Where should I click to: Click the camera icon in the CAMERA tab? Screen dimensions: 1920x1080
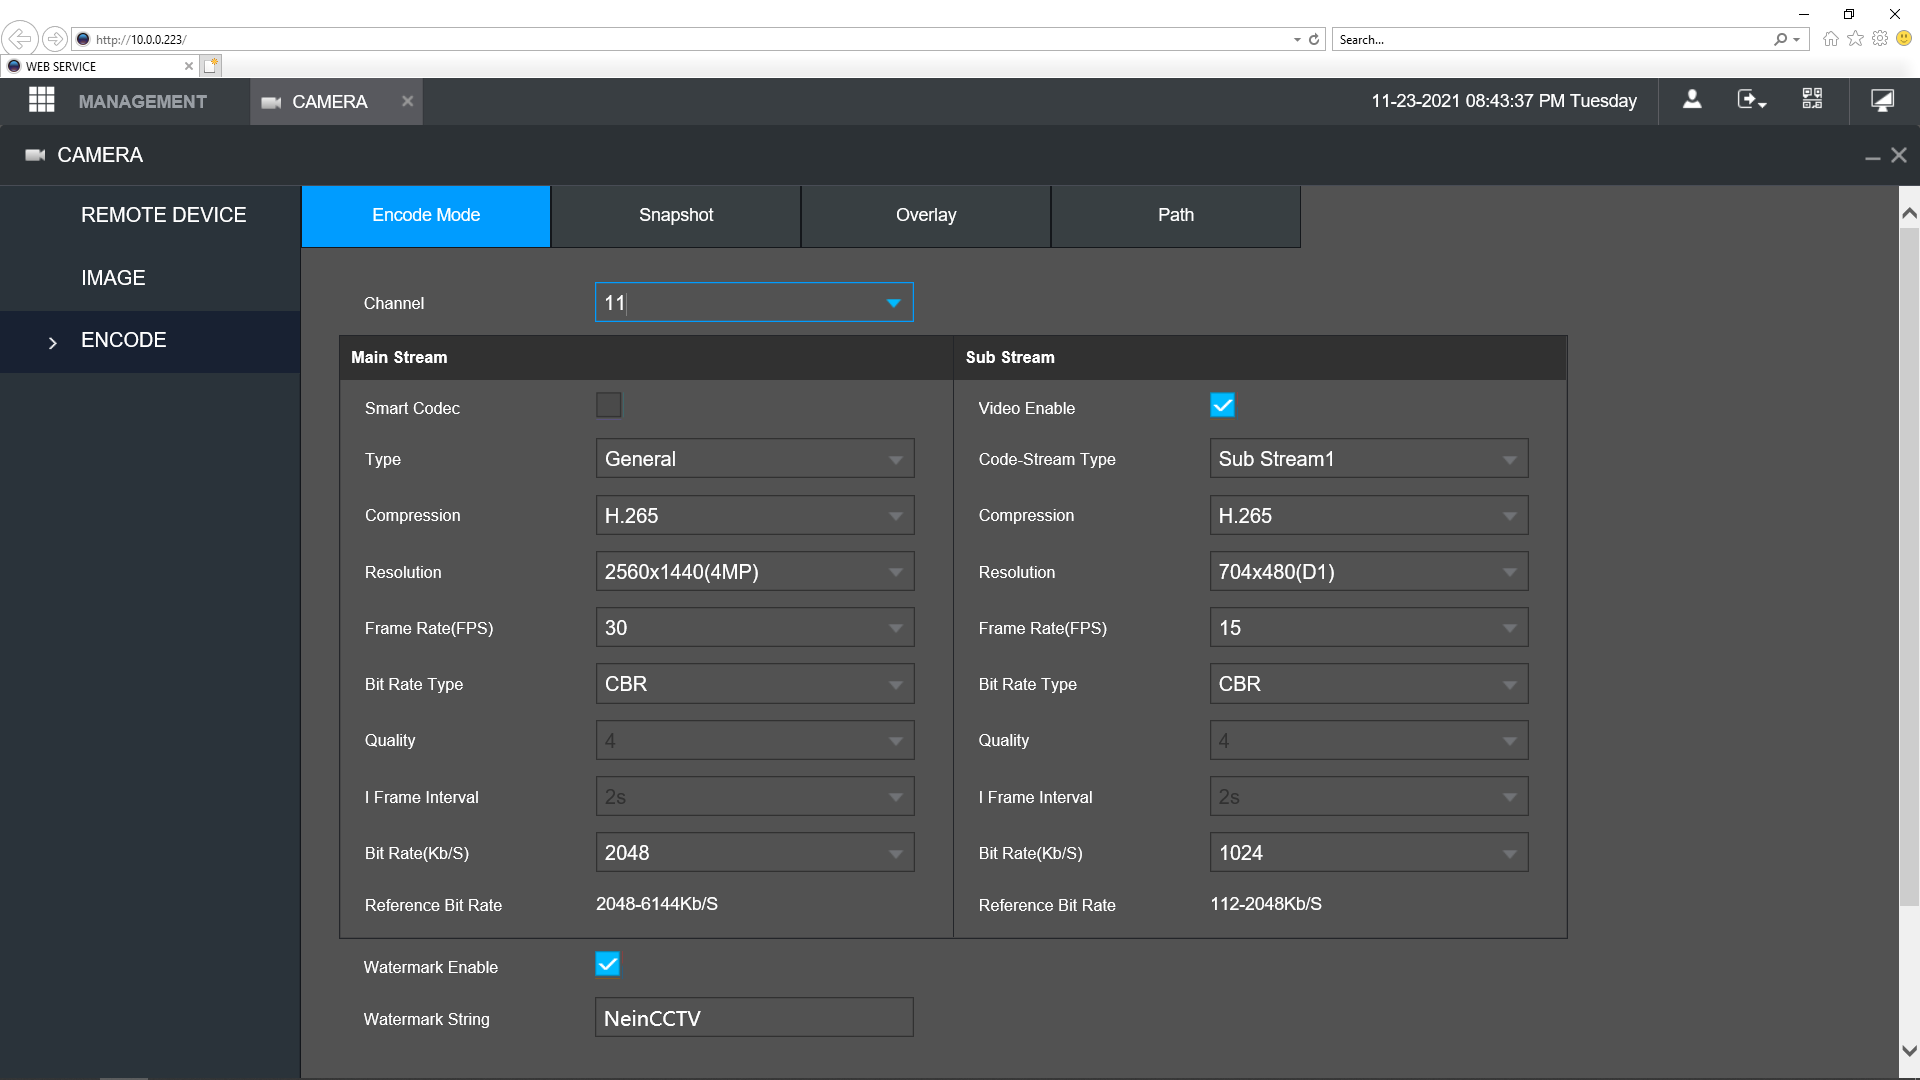point(270,102)
